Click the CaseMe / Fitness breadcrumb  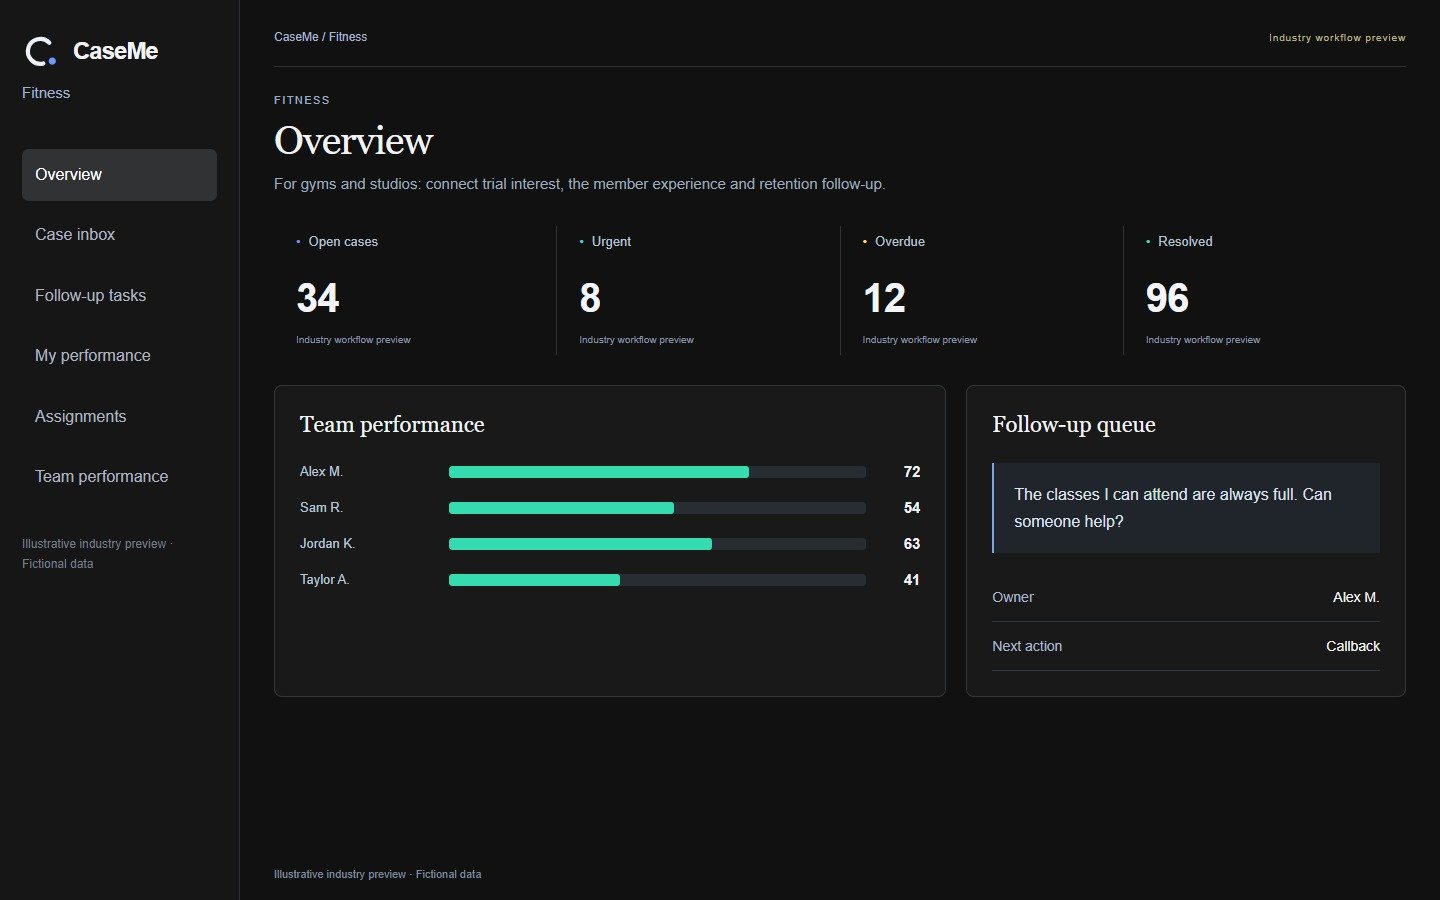coord(320,37)
